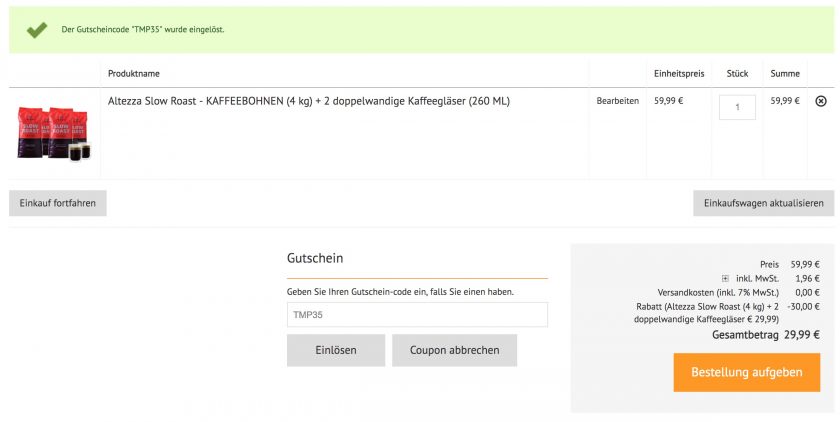Select the Stück column header

pos(737,73)
